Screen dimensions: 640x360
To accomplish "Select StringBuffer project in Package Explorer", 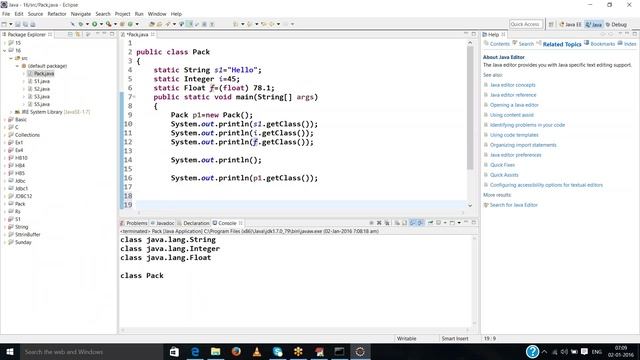I will (27, 234).
